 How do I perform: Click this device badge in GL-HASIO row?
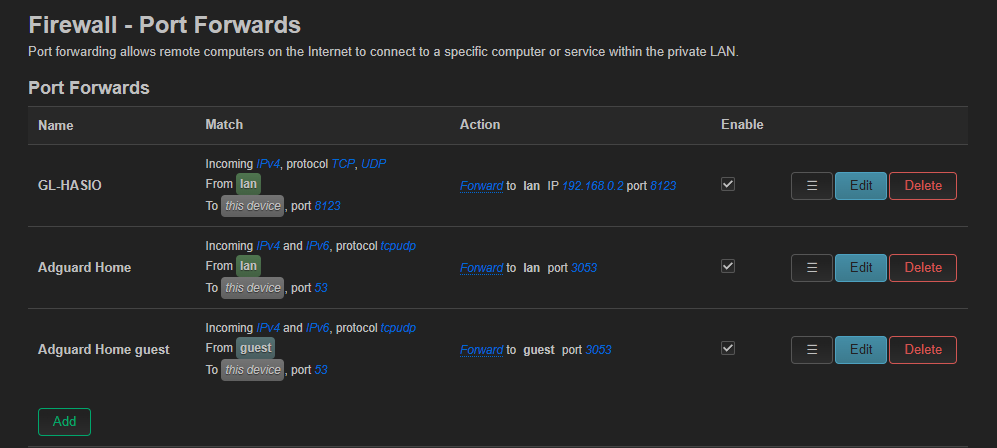252,206
